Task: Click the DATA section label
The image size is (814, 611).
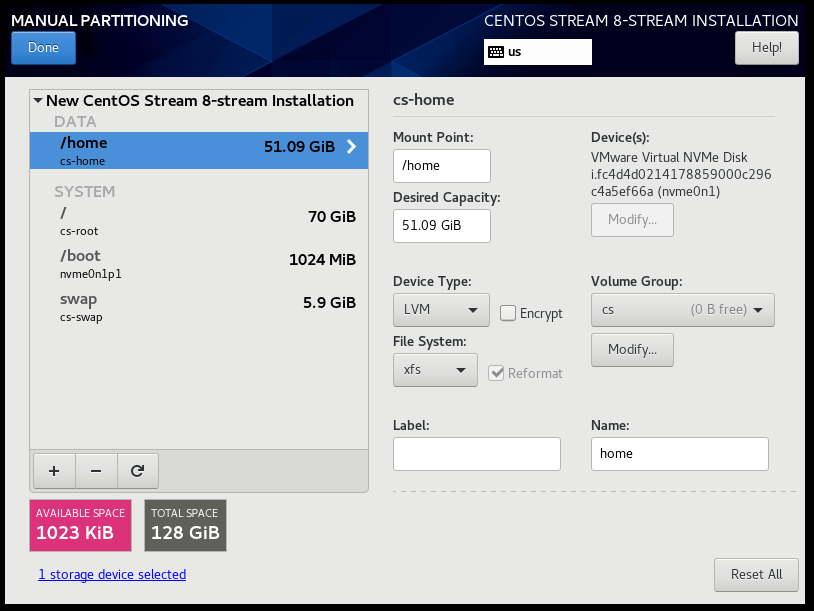Action: pos(75,121)
